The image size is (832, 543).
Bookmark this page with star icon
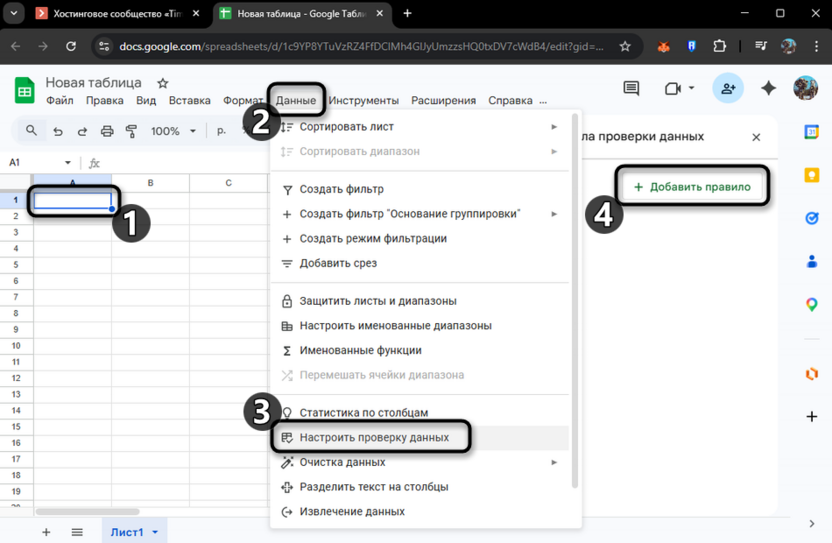pos(625,47)
